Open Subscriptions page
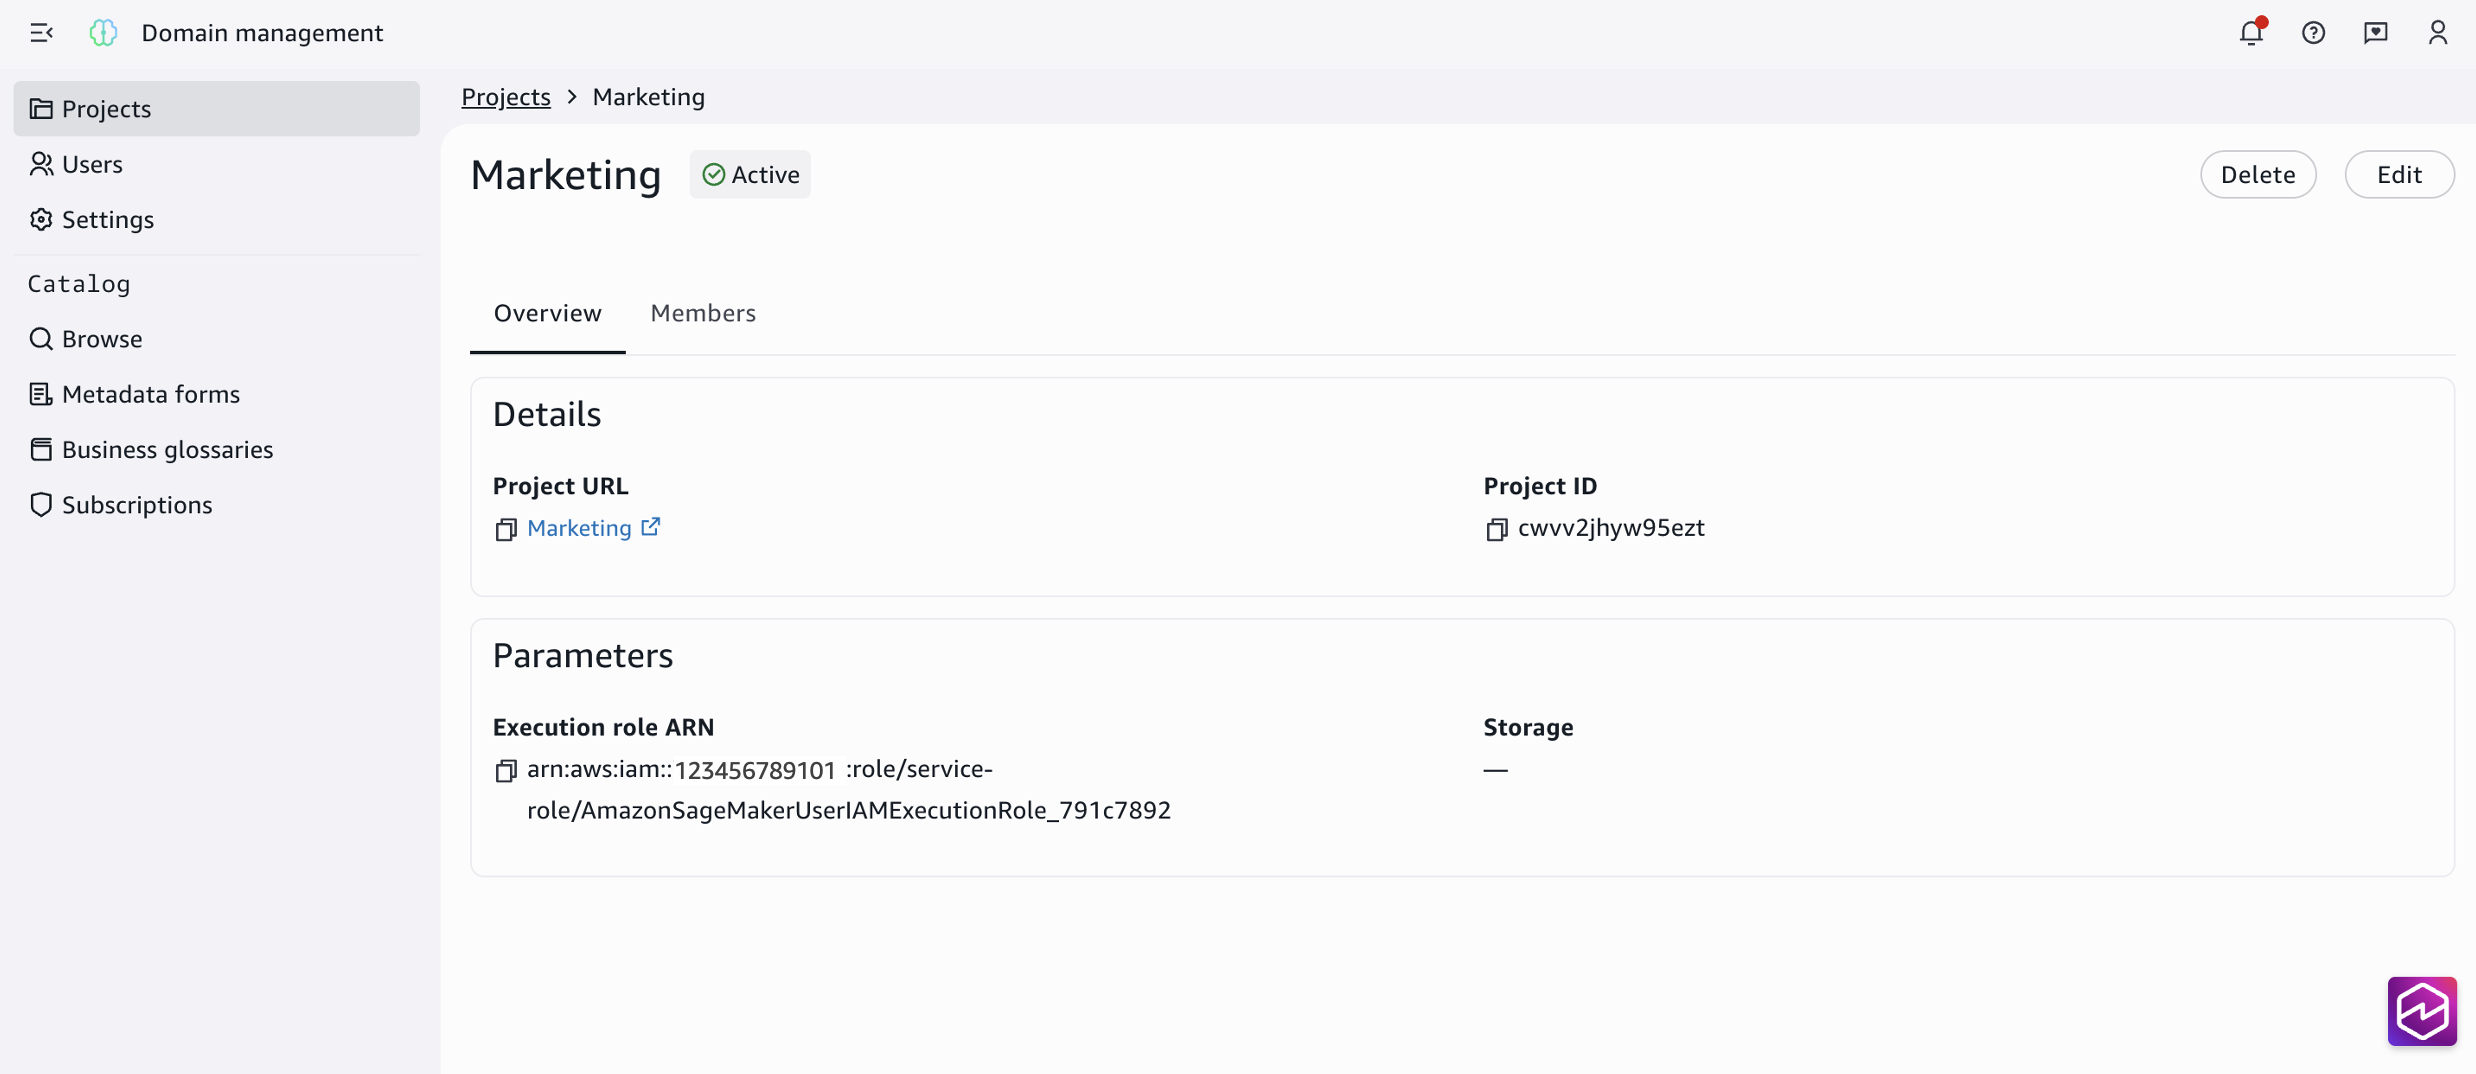Viewport: 2476px width, 1074px height. 217,504
